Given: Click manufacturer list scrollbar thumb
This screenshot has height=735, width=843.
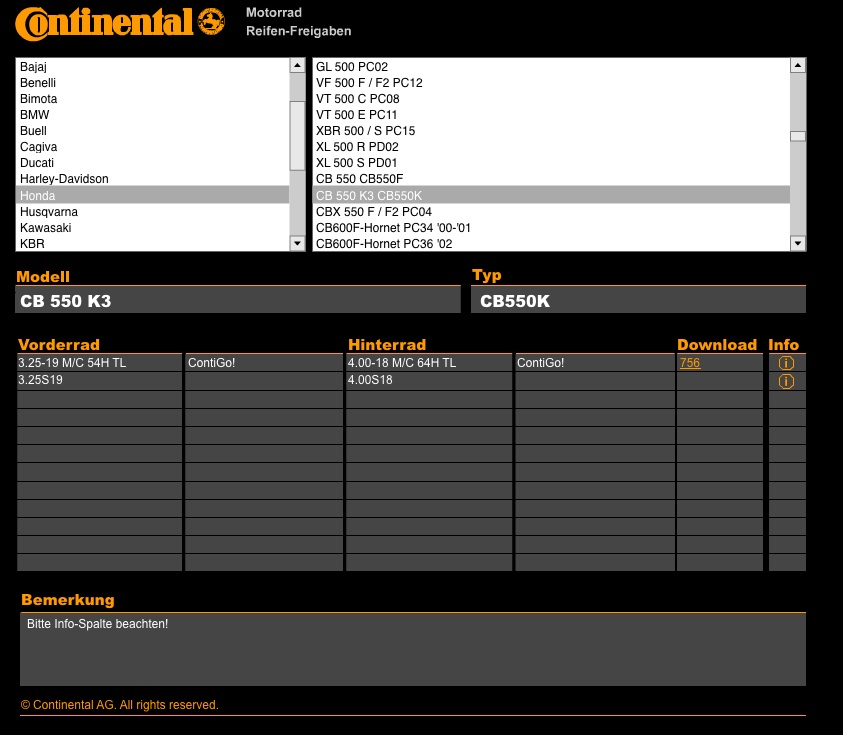Looking at the screenshot, I should 297,135.
